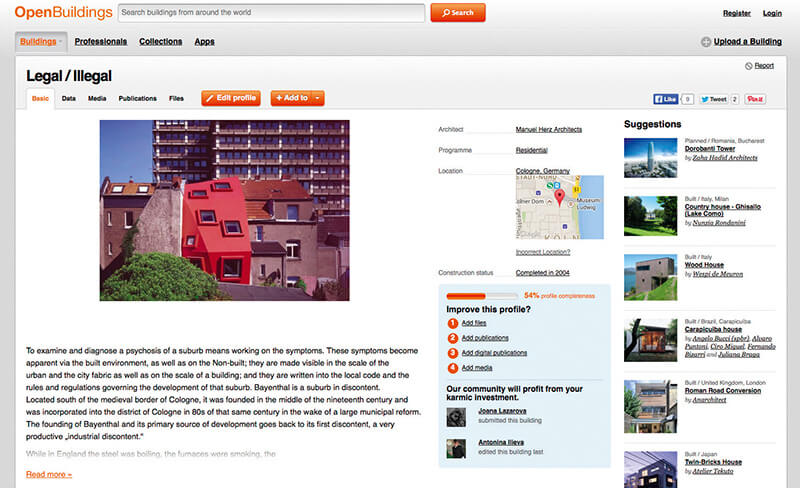This screenshot has height=488, width=800.
Task: Click the Edit profile button
Action: tap(231, 98)
